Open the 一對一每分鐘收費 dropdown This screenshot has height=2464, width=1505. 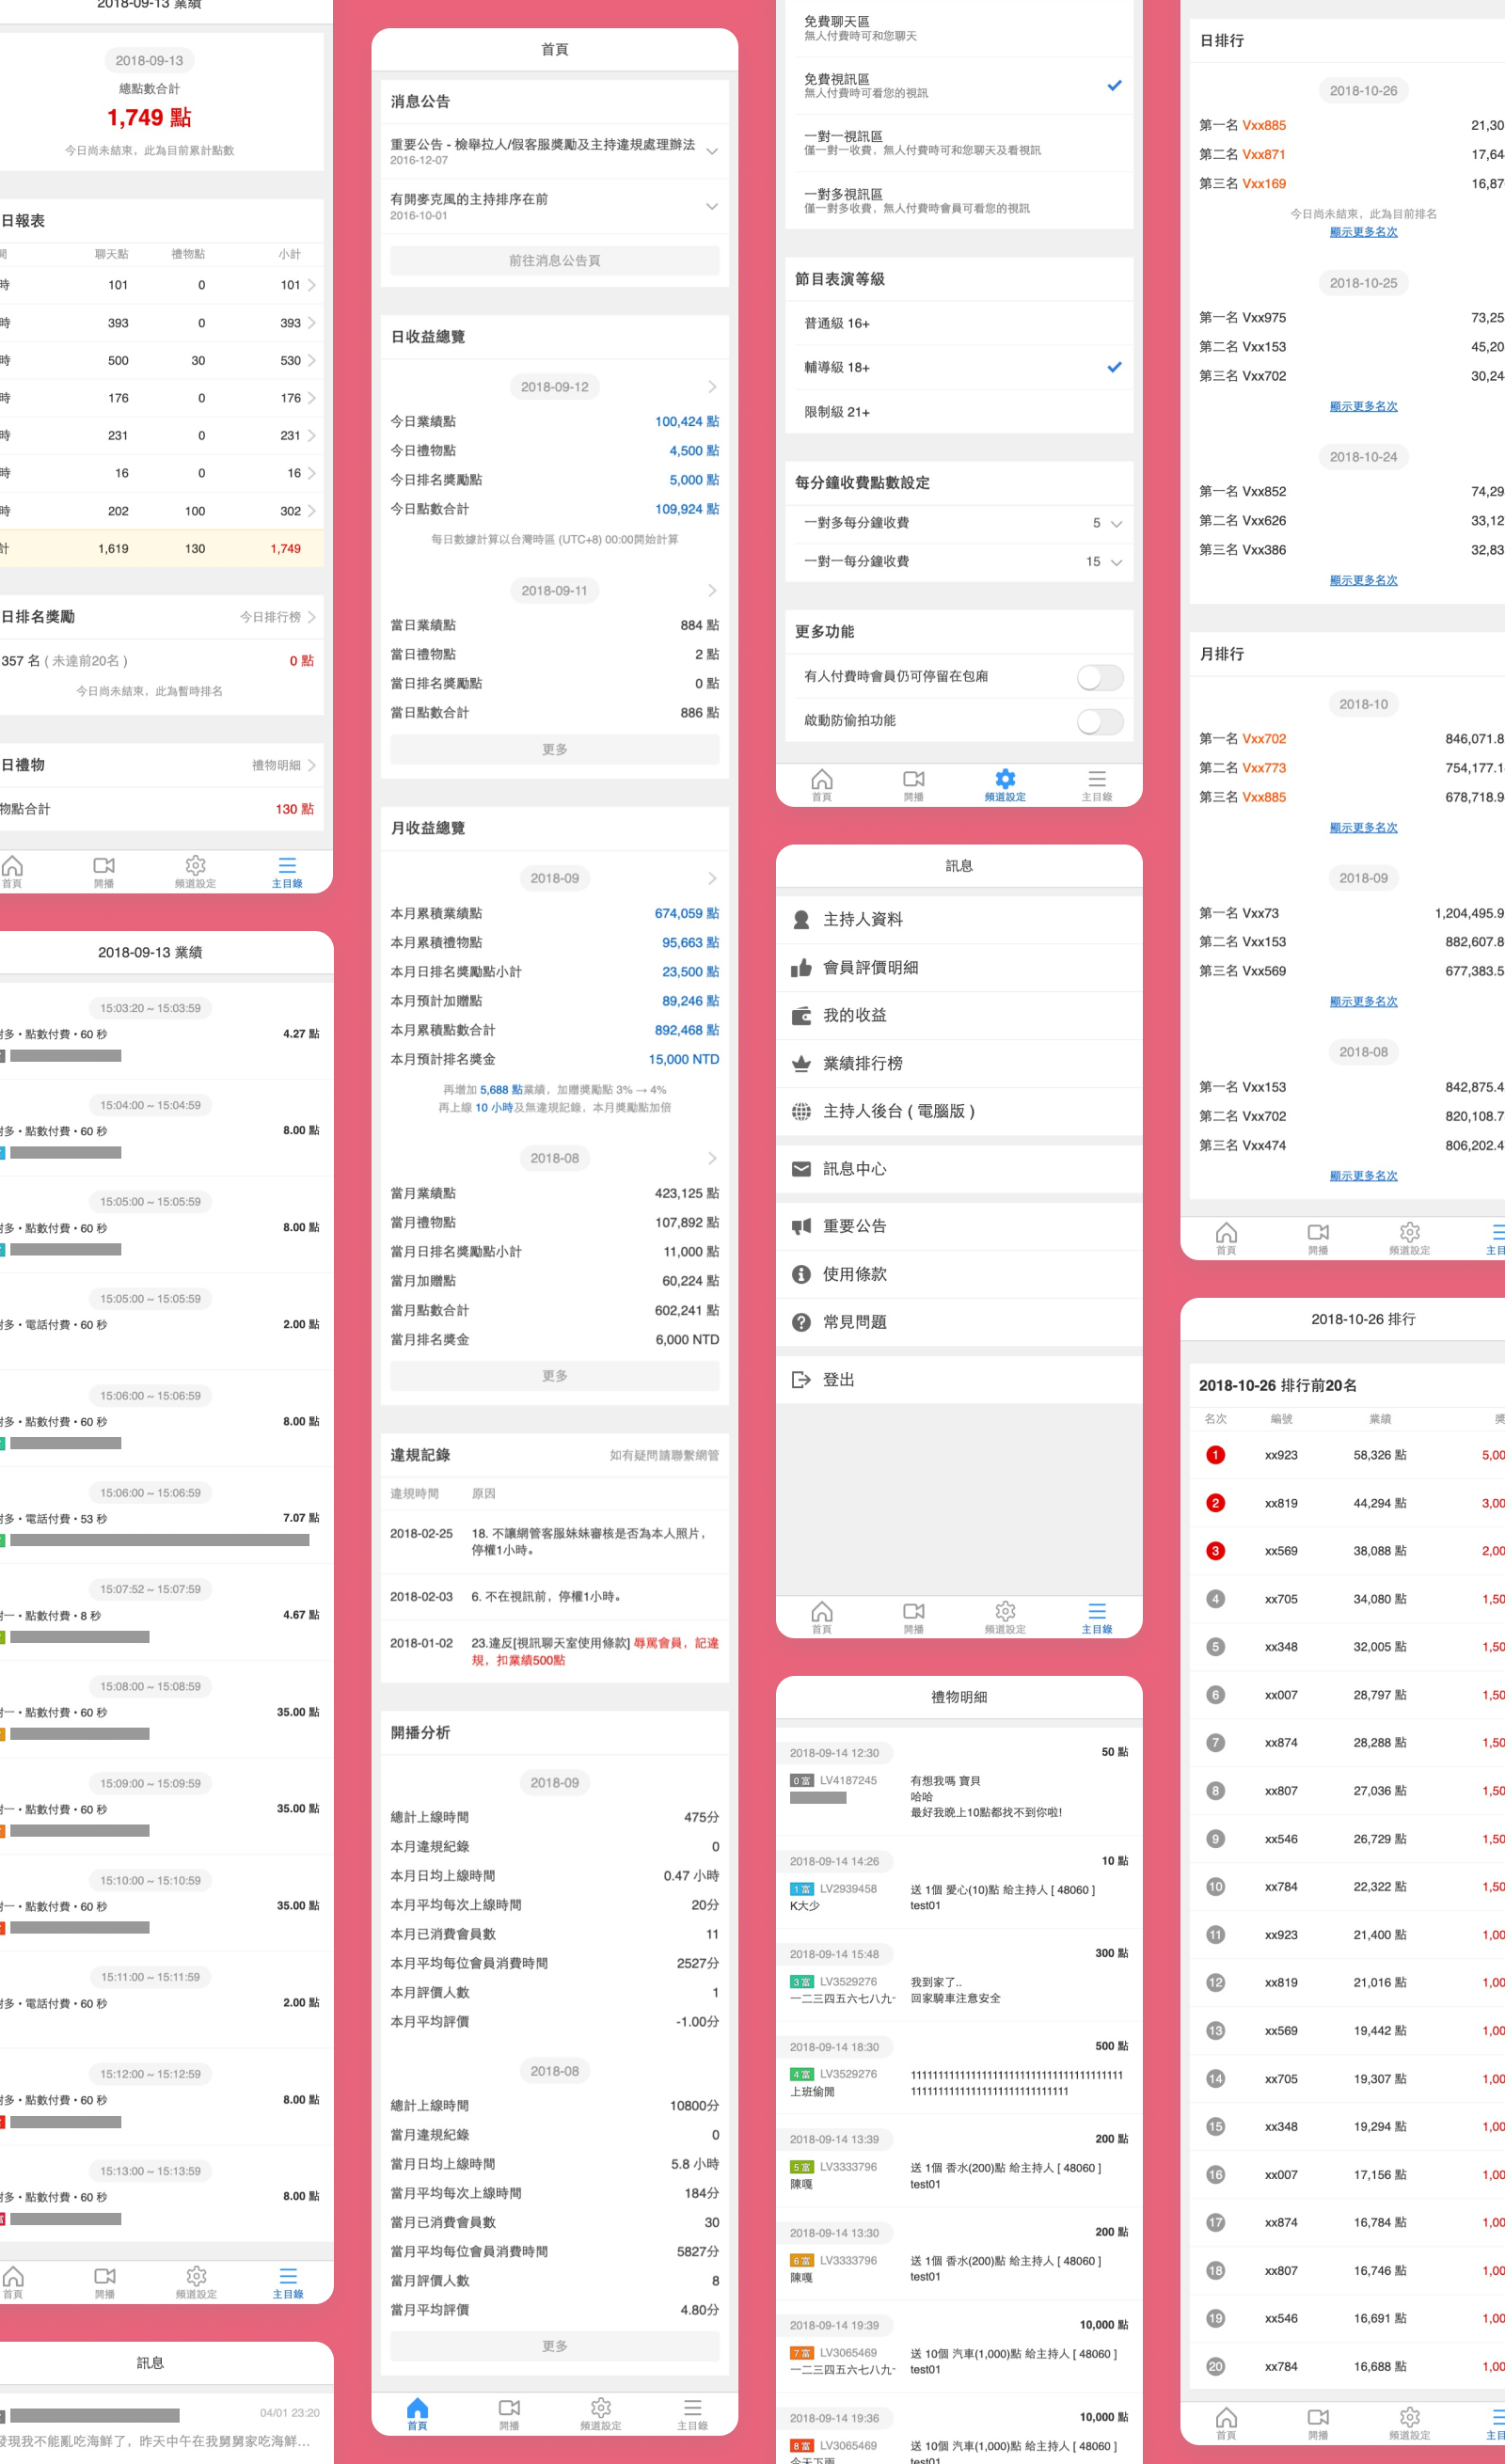1115,562
